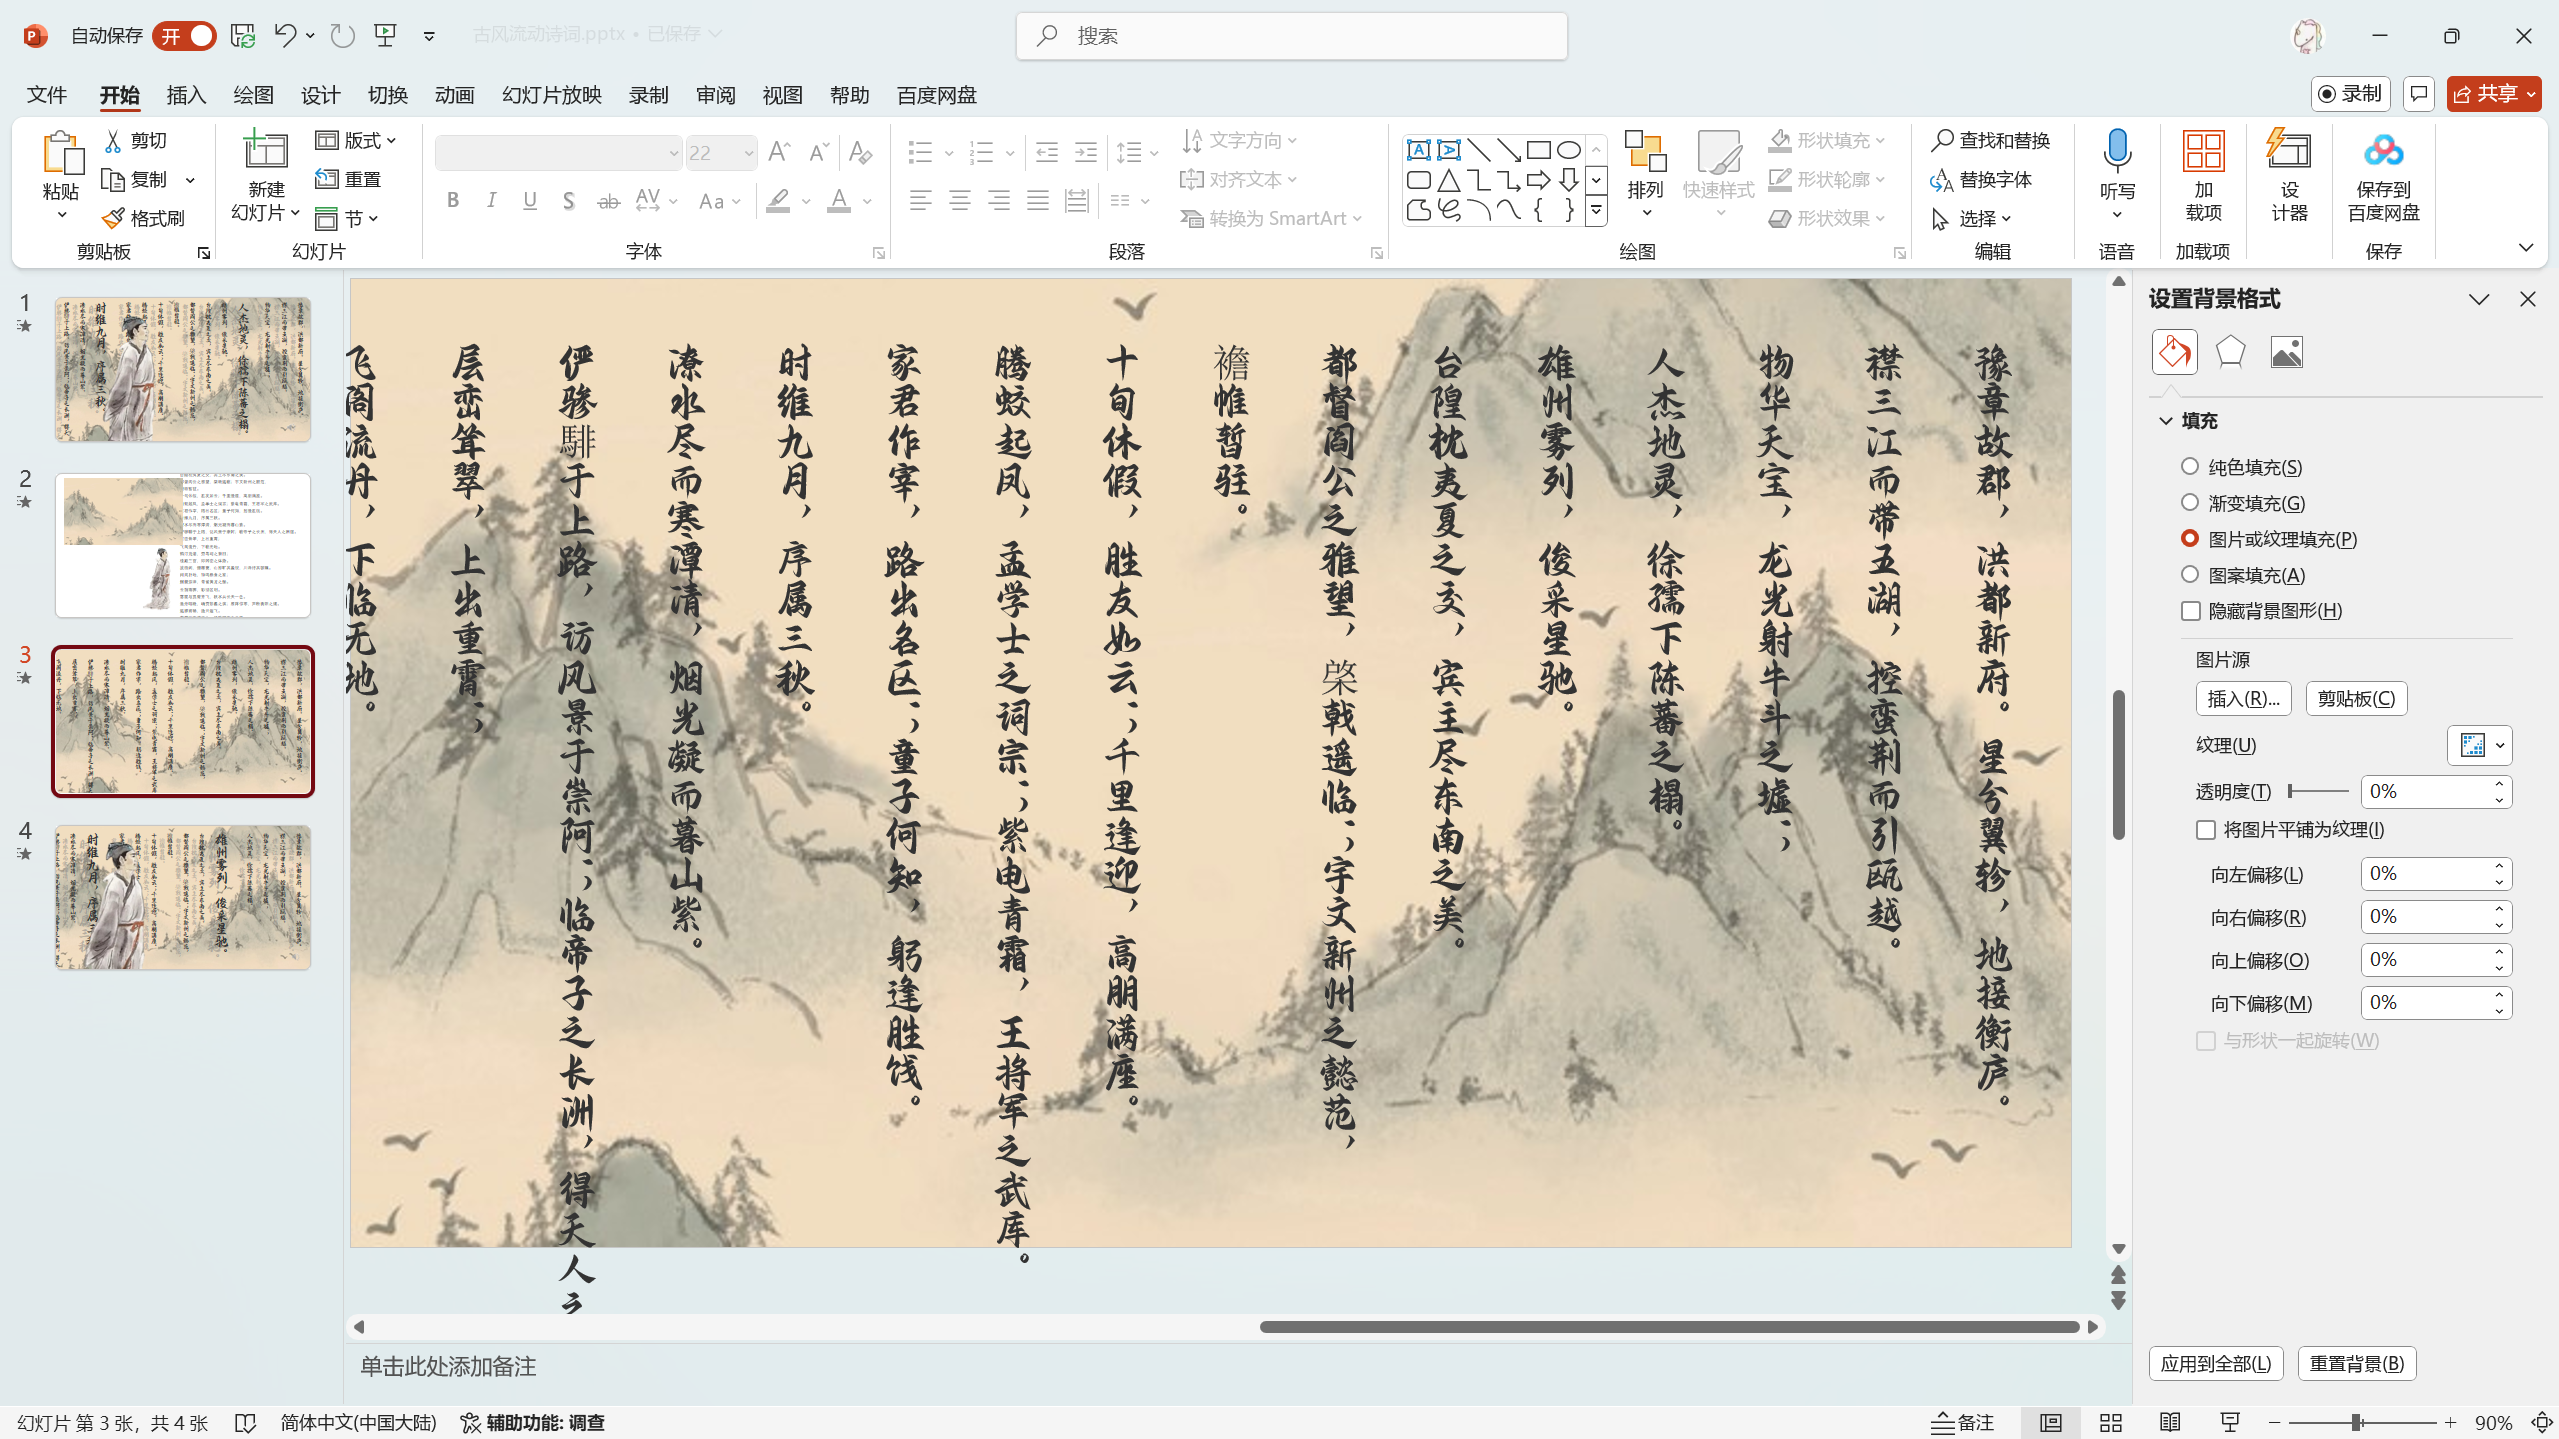Switch to Reading view icon

pos(2170,1423)
